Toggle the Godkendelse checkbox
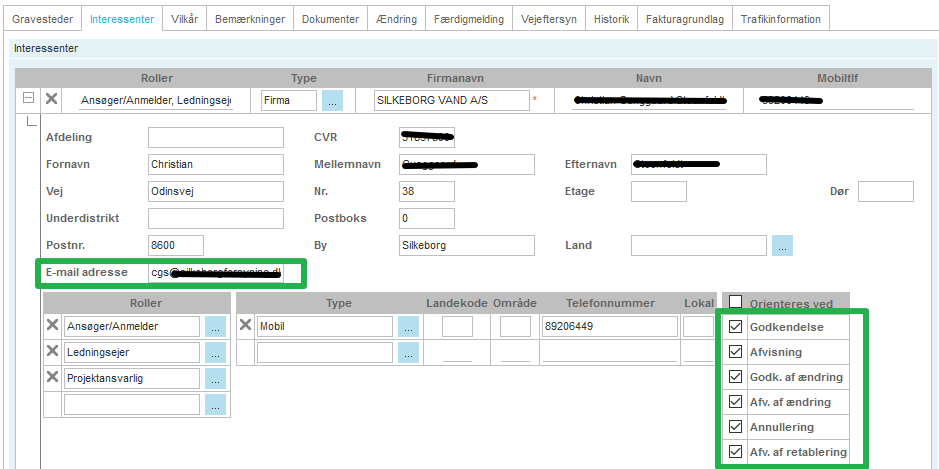Viewport: 939px width, 469px height. coord(736,327)
